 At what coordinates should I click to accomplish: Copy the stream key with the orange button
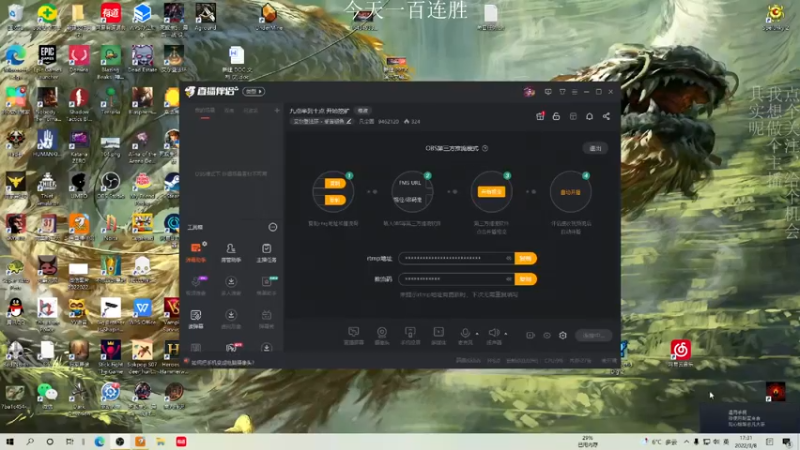[x=526, y=279]
